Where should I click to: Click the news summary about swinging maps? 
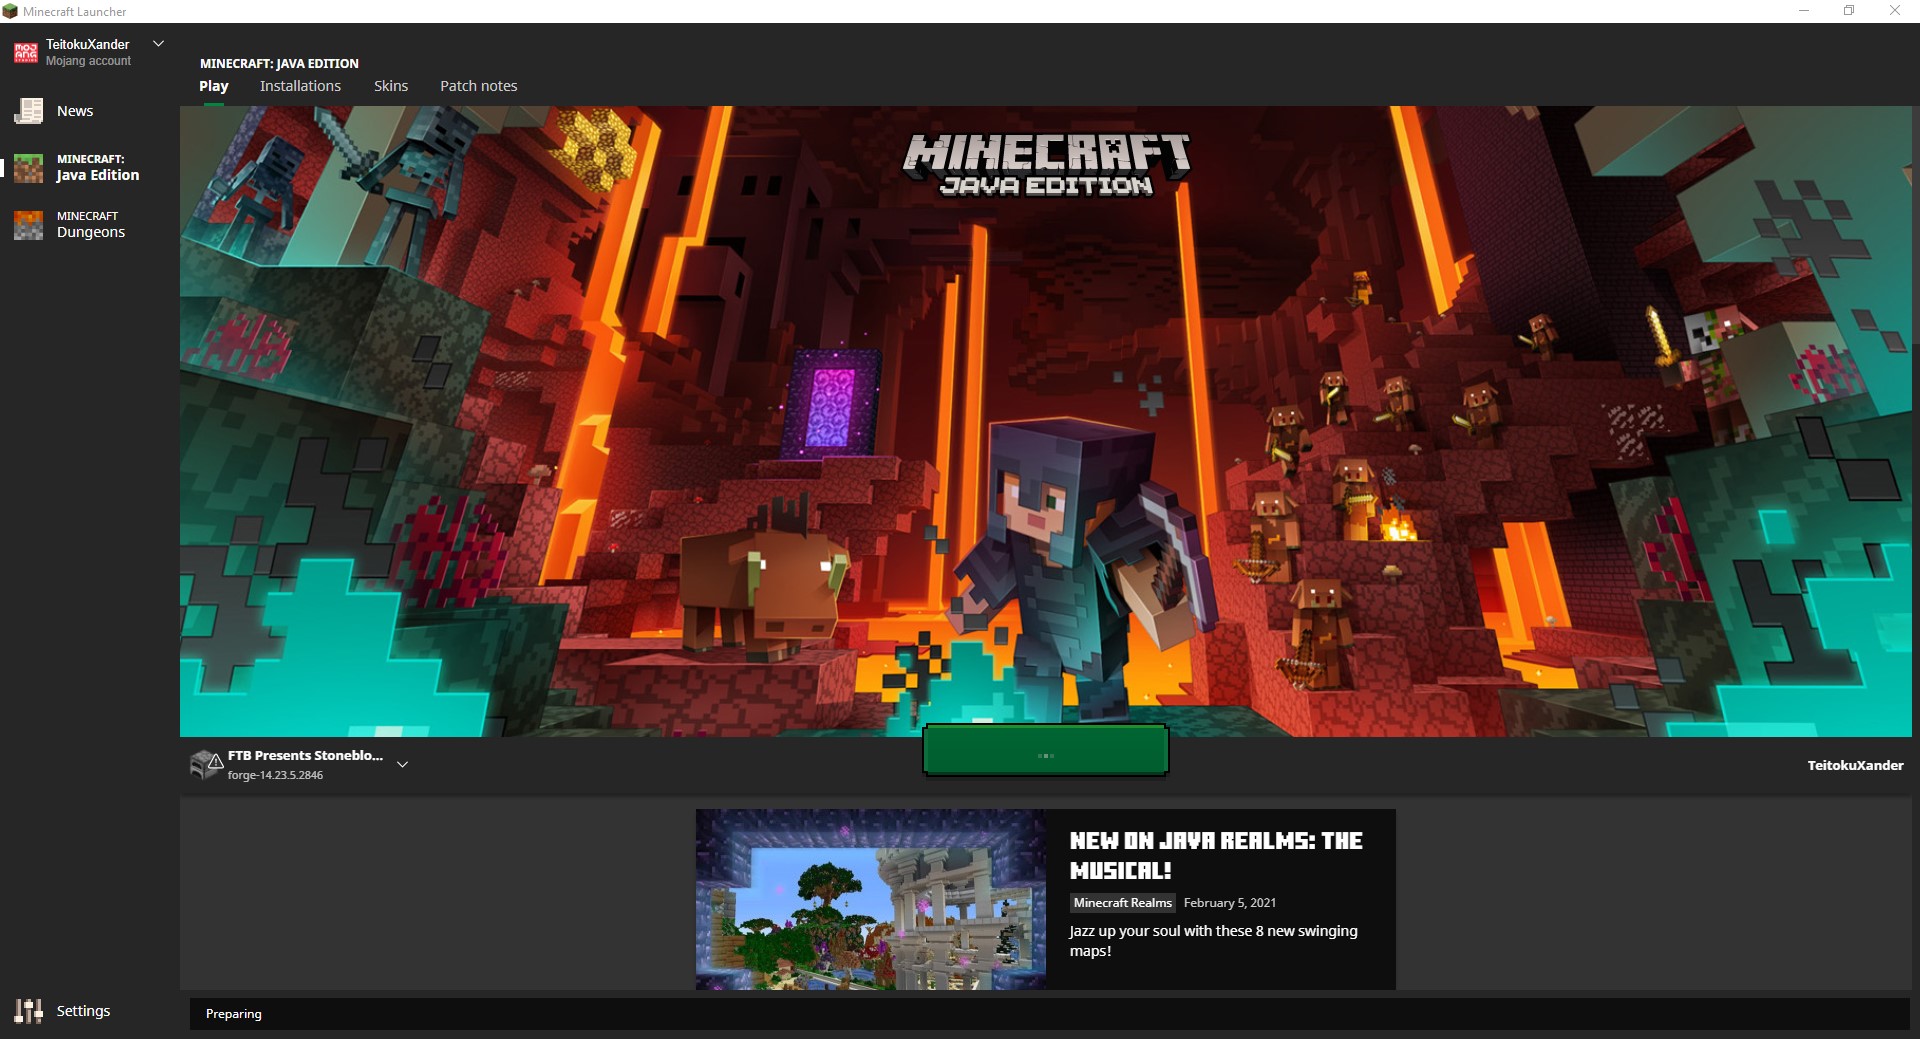[x=1214, y=941]
